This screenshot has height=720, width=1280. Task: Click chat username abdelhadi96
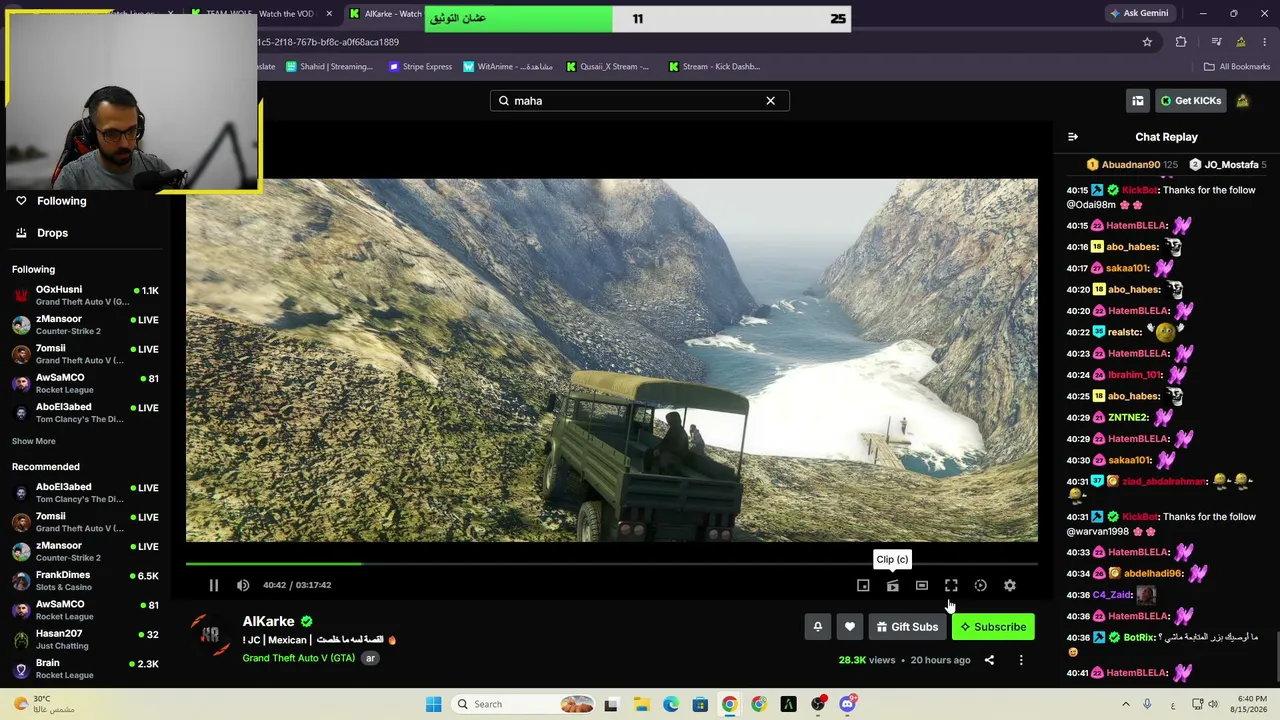coord(1153,574)
